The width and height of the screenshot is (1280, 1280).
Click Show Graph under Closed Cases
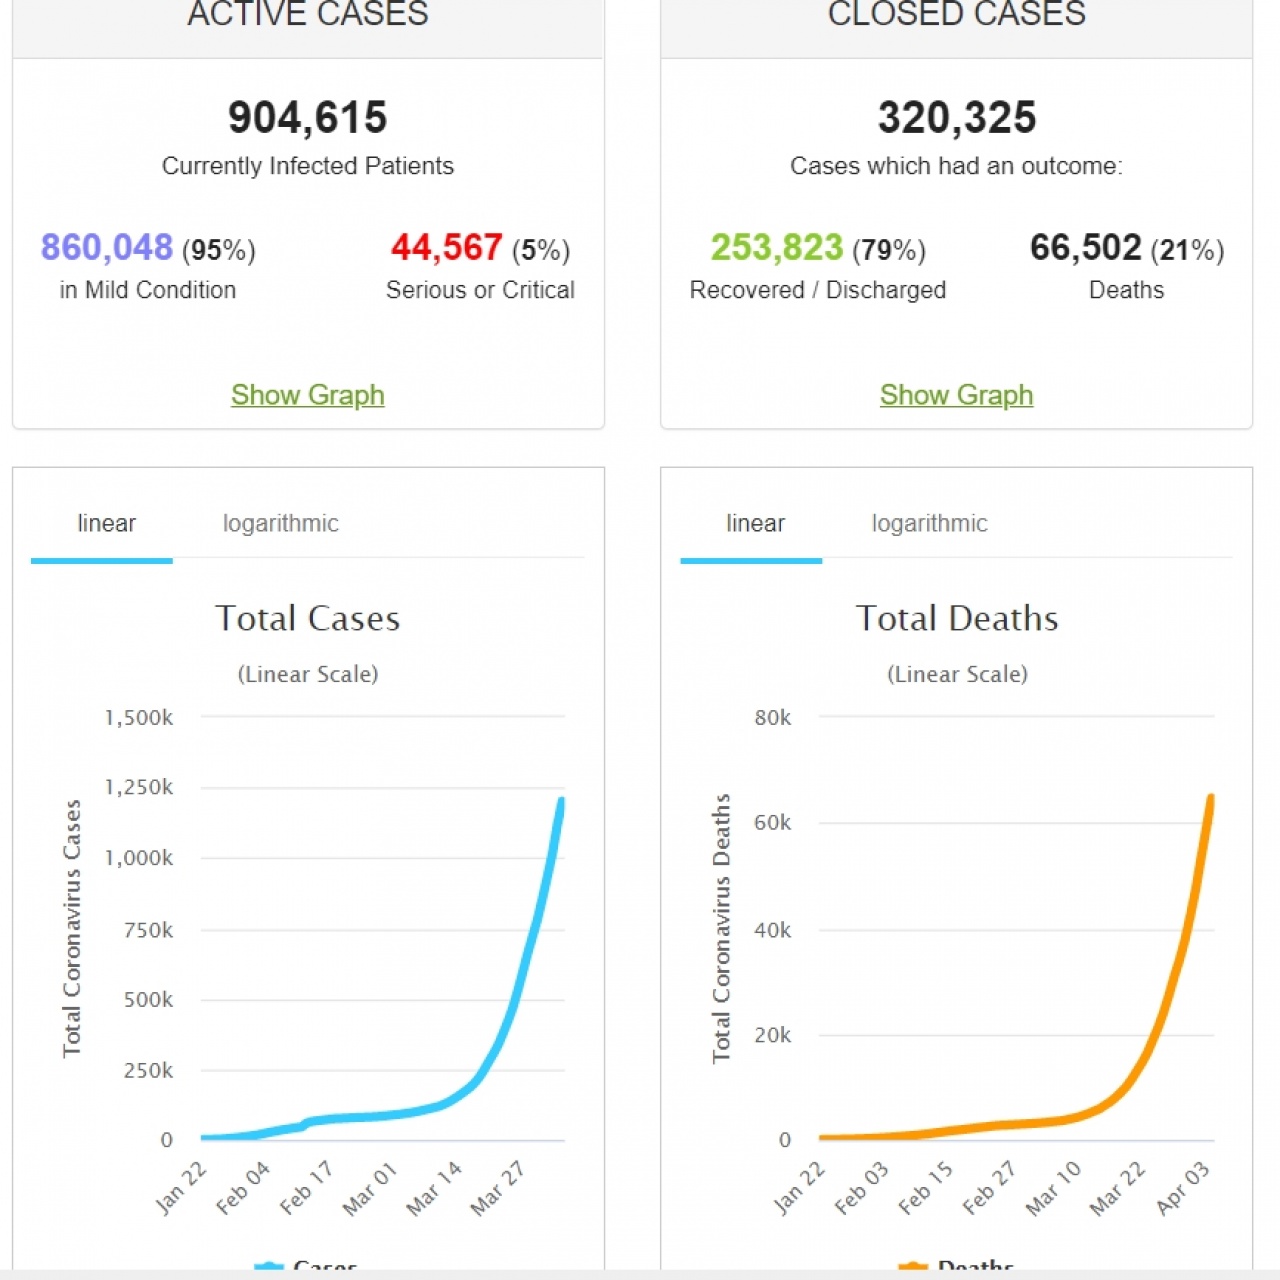click(x=955, y=395)
